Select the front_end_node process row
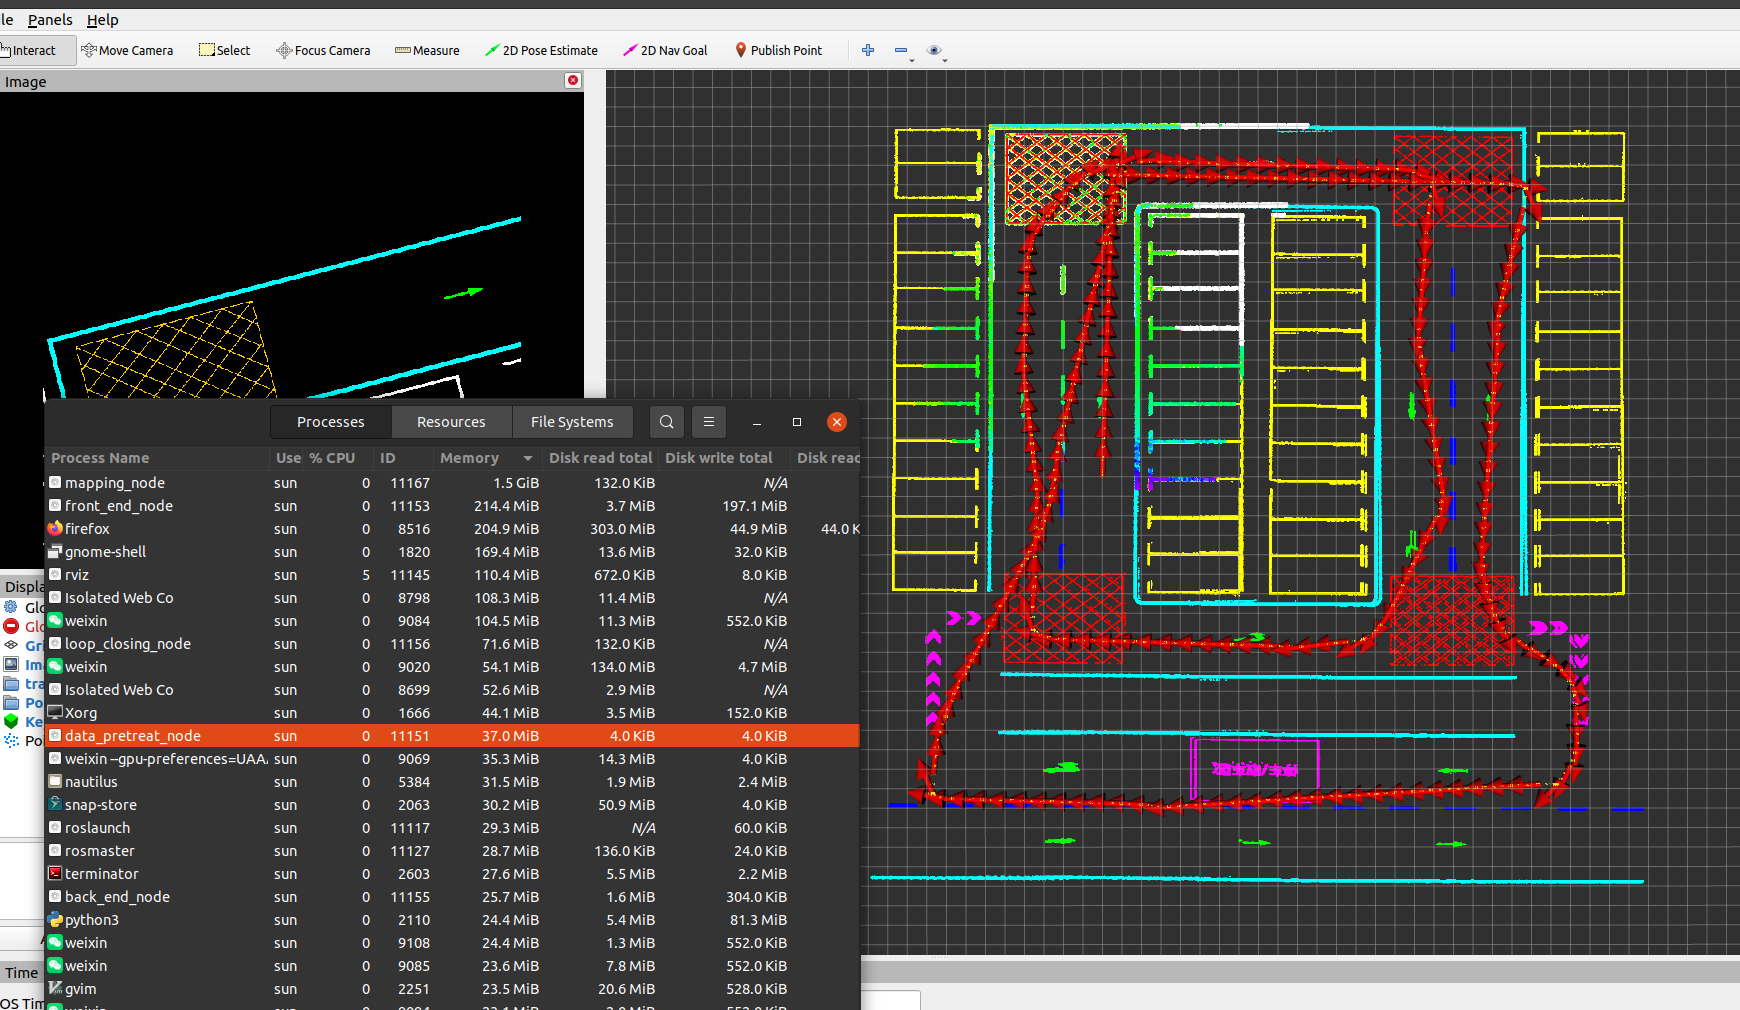Image resolution: width=1740 pixels, height=1010 pixels. point(452,506)
